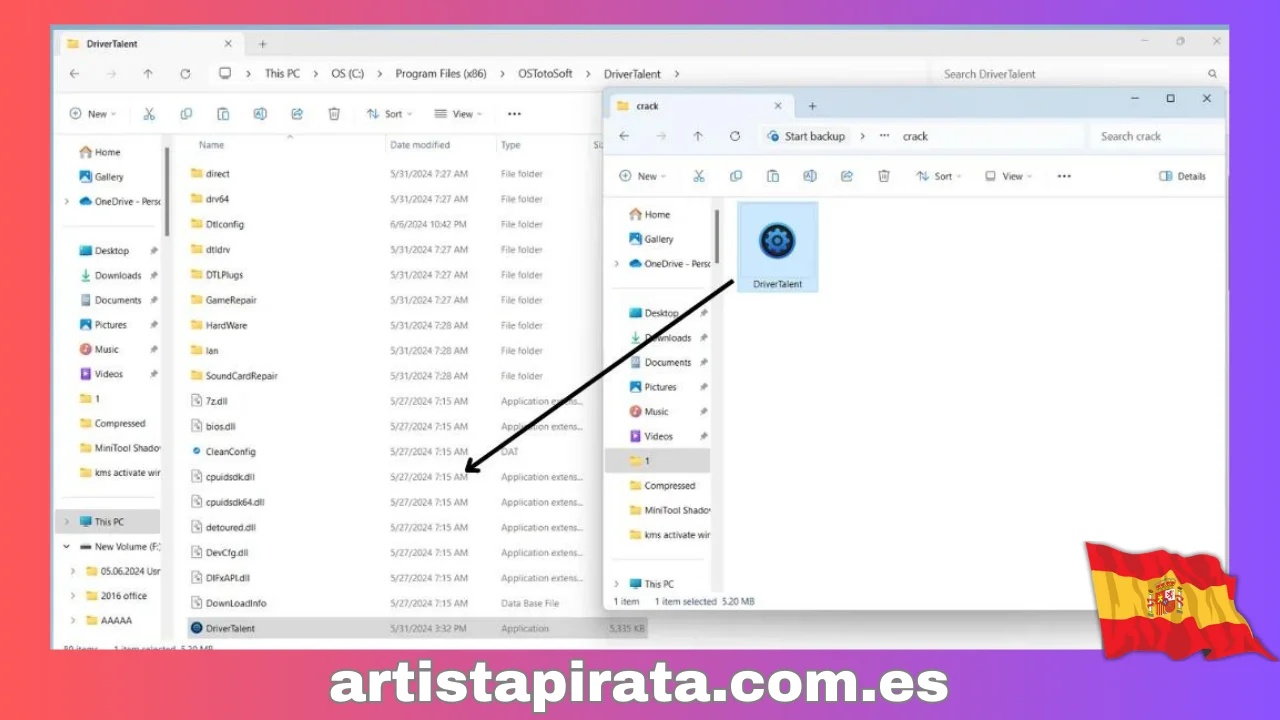Open See more options in crack toolbar

1064,176
